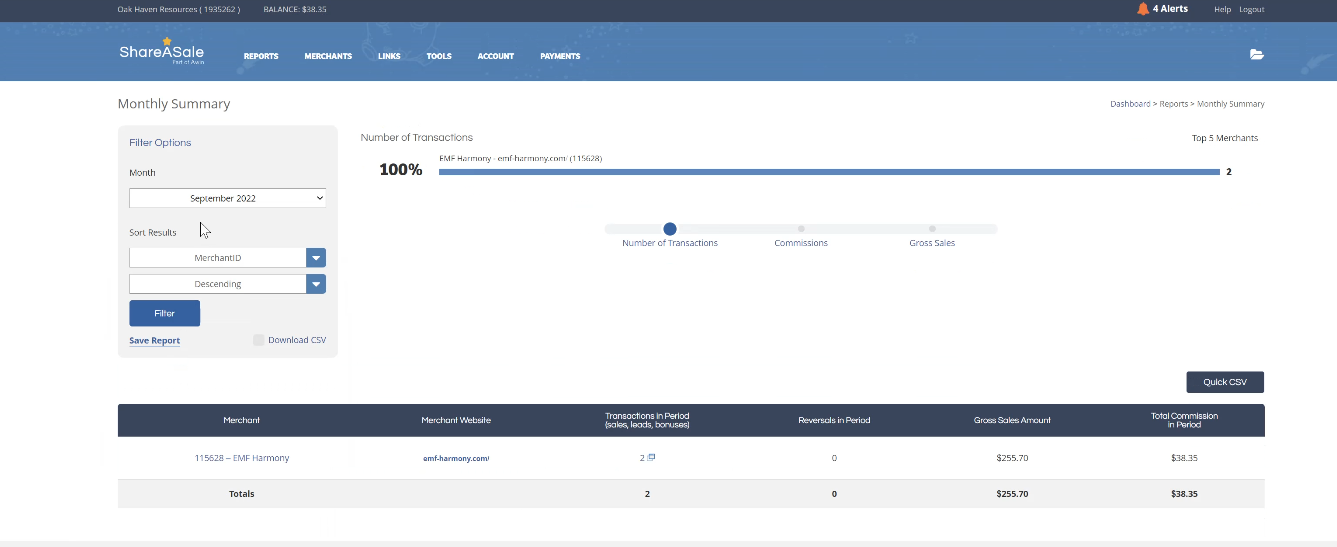Open the ACCOUNT menu

point(496,56)
